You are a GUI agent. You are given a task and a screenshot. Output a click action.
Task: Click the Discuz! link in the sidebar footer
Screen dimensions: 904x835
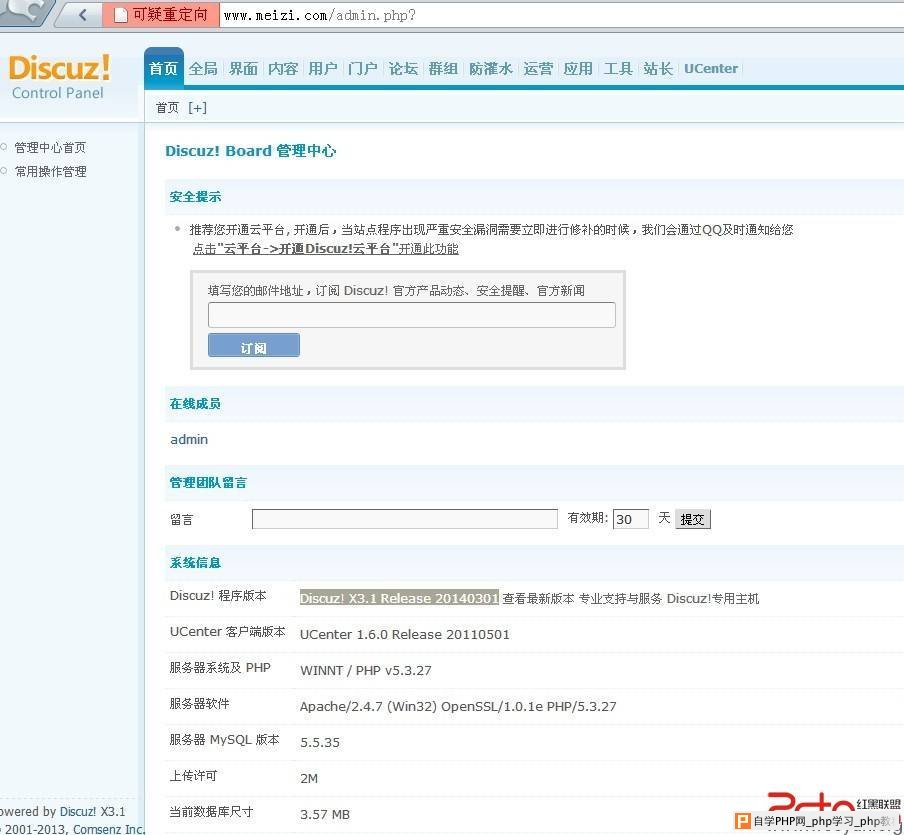click(78, 811)
